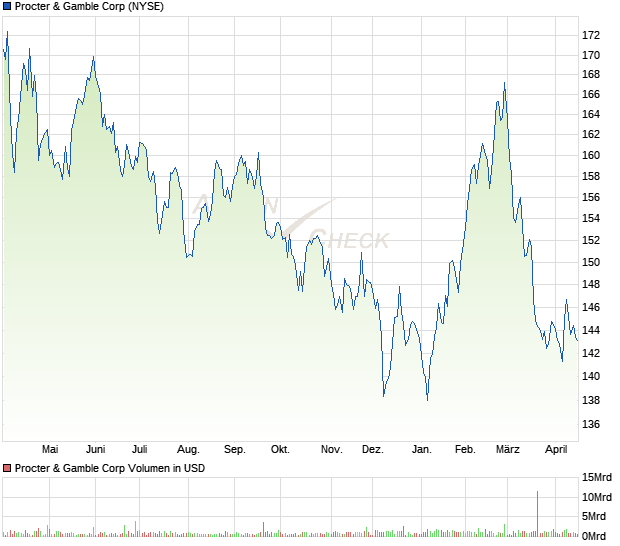The height and width of the screenshot is (546, 620).
Task: Click the 'Mai' month label
Action: click(50, 449)
